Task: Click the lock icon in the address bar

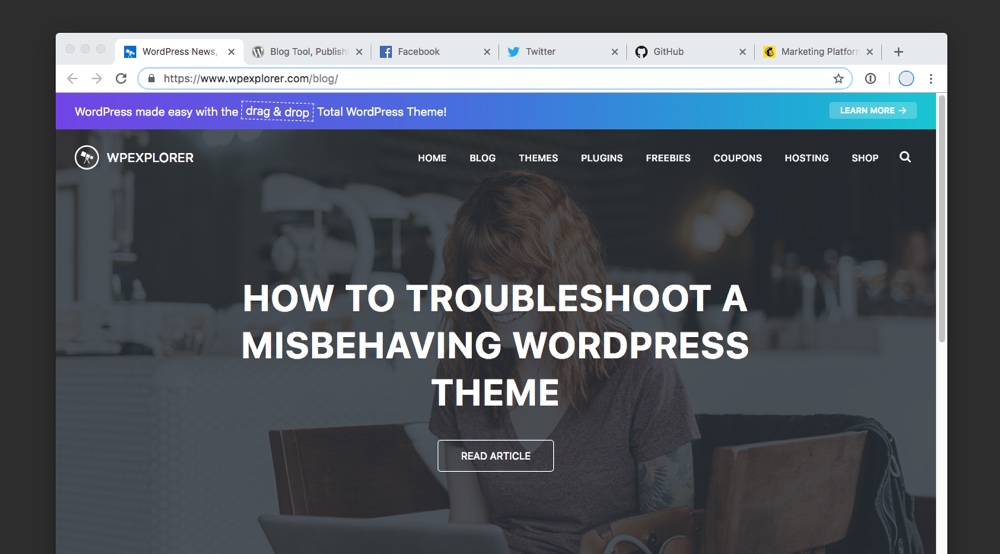Action: (x=151, y=78)
